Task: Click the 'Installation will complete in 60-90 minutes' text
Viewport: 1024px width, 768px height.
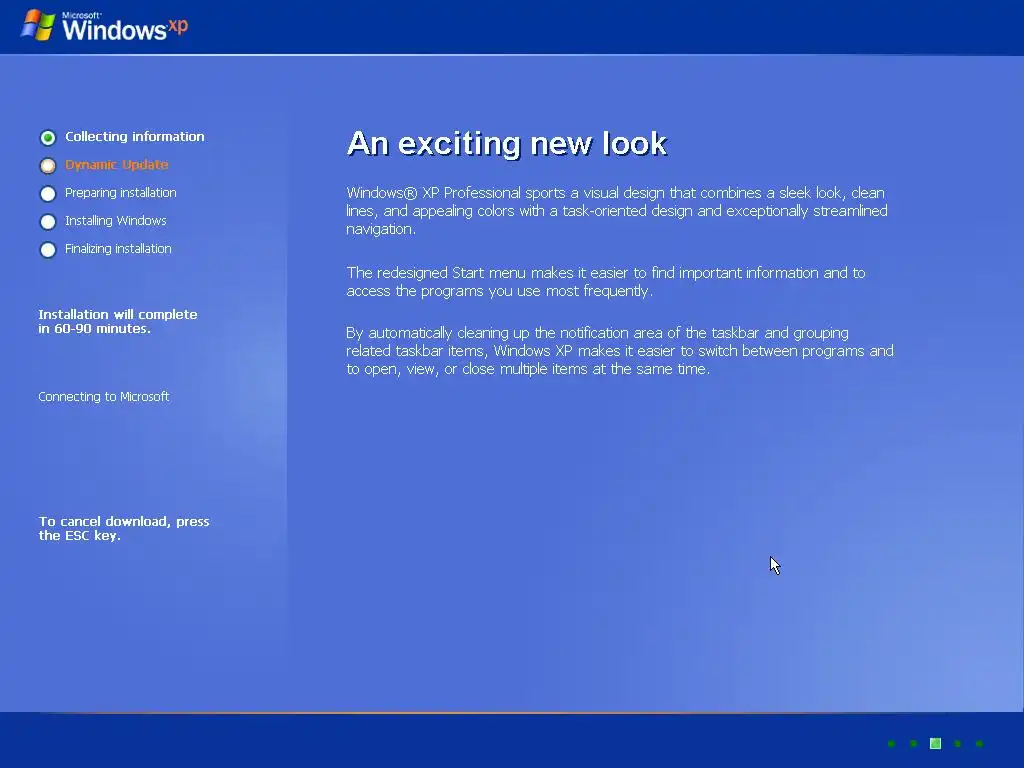Action: 118,321
